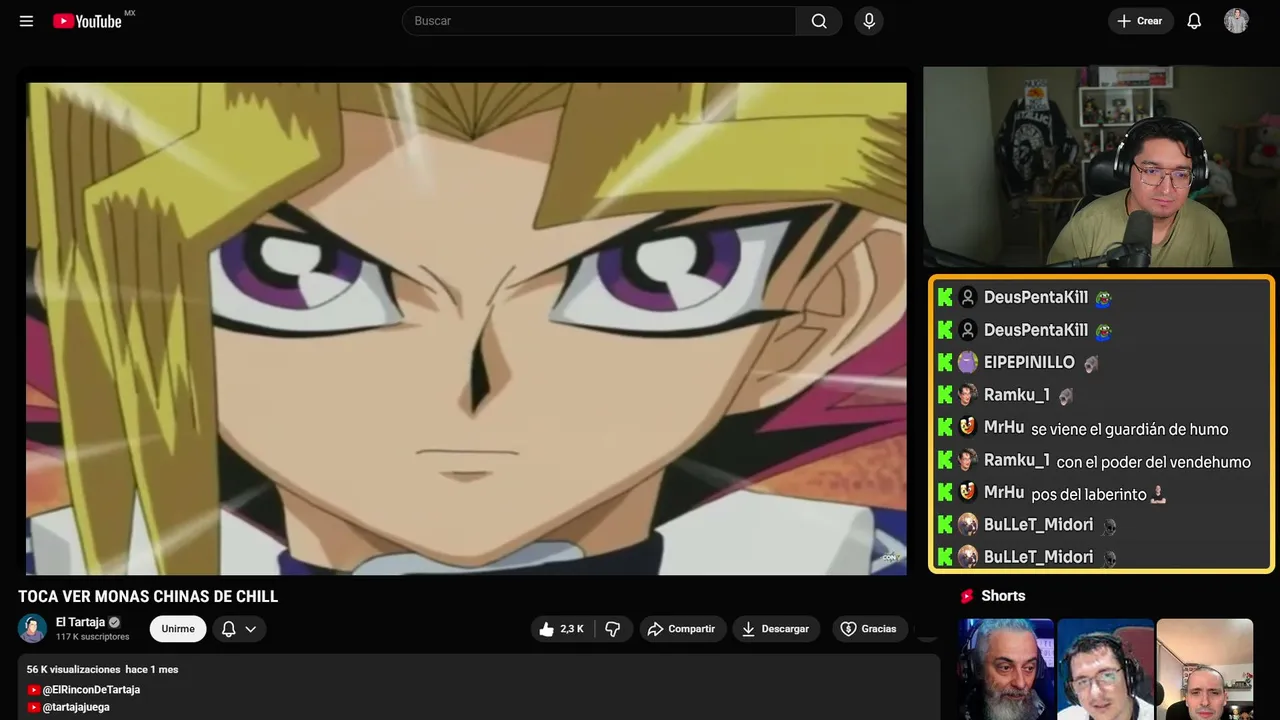Click the purple avatar next to EIPEPINILLO
Viewport: 1280px width, 720px height.
click(x=967, y=362)
